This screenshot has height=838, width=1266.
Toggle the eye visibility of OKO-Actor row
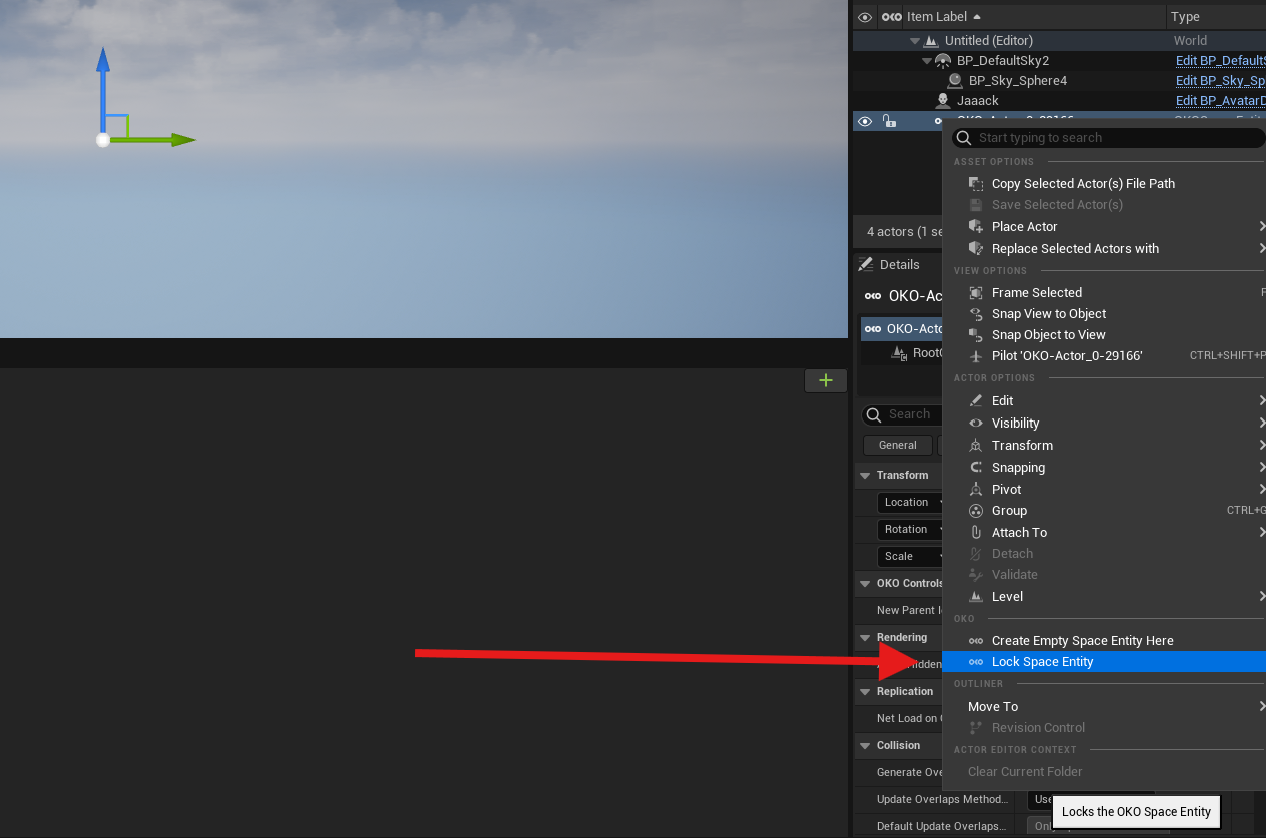[x=865, y=122]
